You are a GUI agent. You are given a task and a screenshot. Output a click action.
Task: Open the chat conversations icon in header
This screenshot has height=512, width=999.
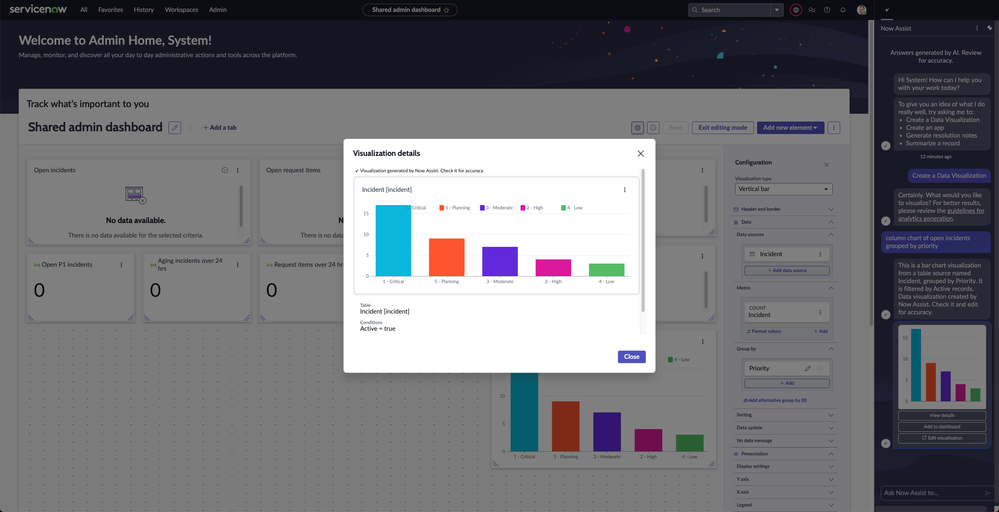coord(812,10)
